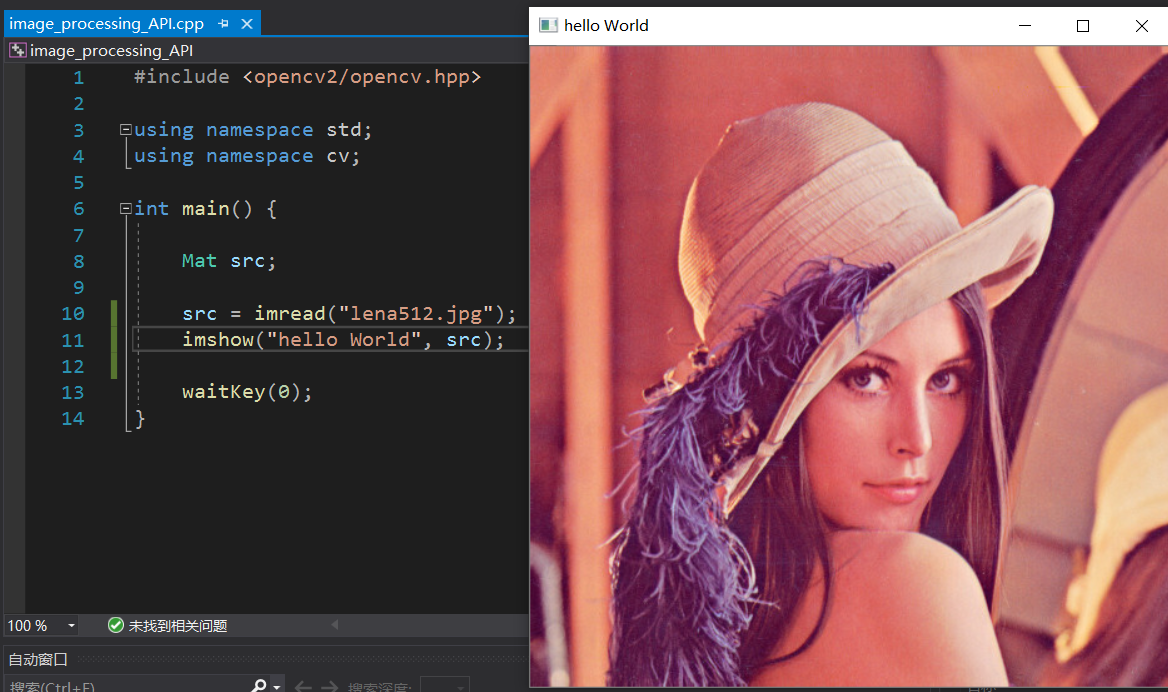Click the green no-issues check icon
Image resolution: width=1168 pixels, height=692 pixels.
115,625
